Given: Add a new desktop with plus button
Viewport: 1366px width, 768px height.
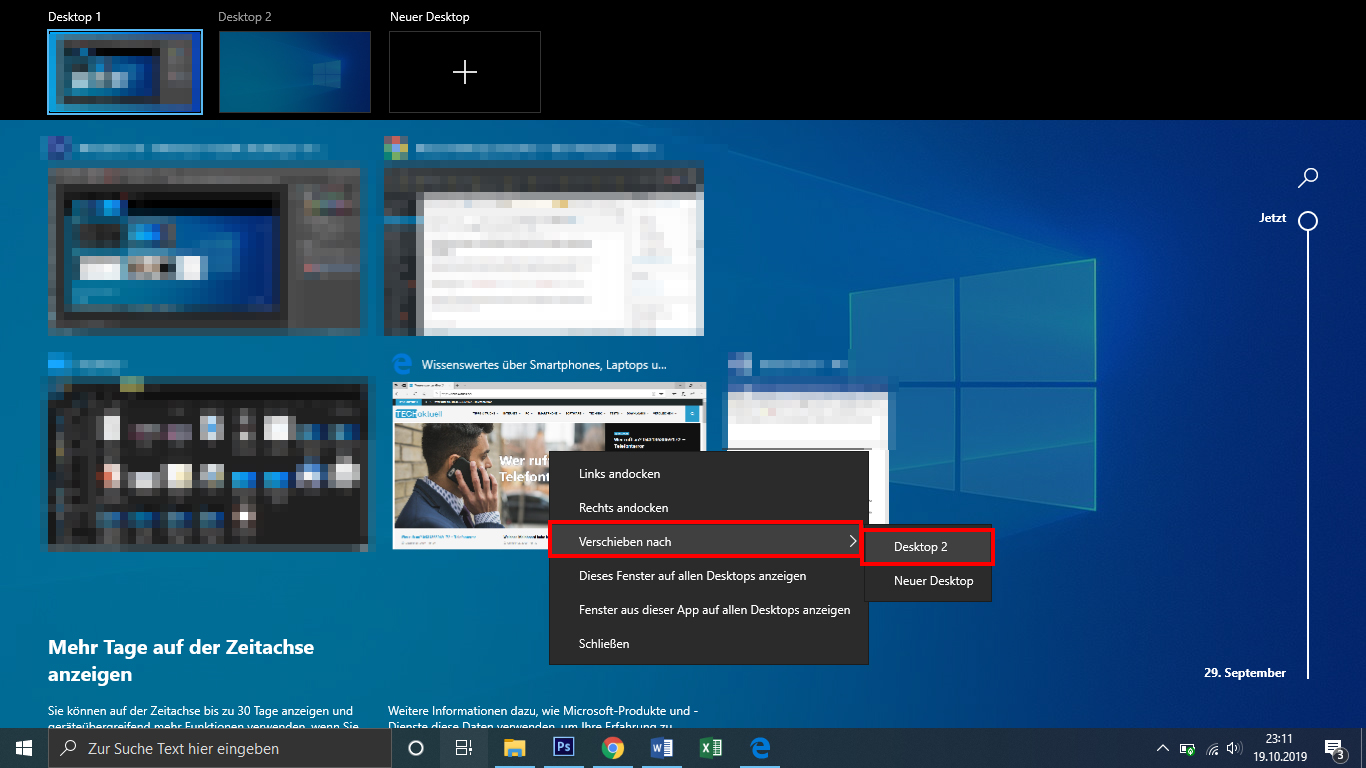Looking at the screenshot, I should (465, 72).
